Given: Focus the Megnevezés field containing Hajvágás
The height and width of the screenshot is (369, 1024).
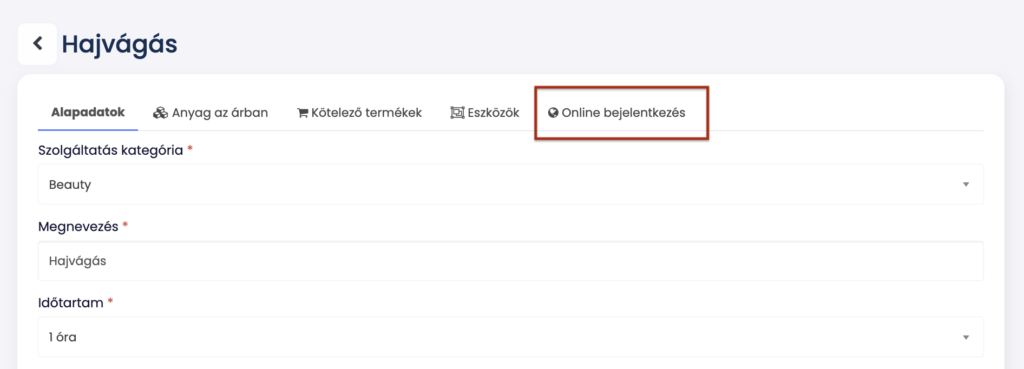Looking at the screenshot, I should coord(511,261).
